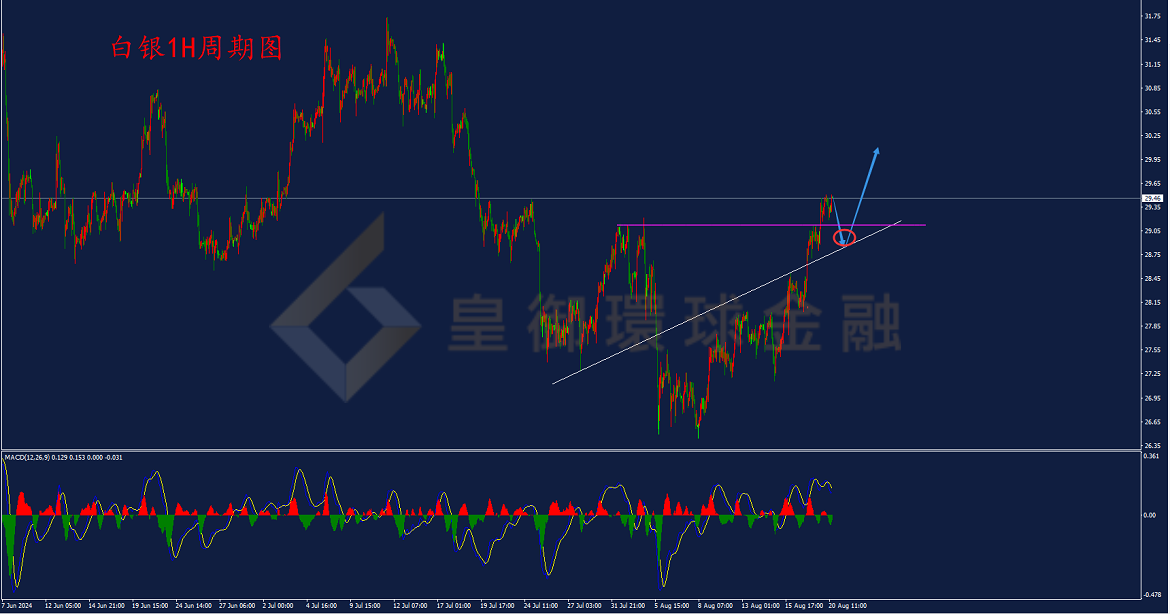Click the 7 Jun 2024 date label

tap(17, 606)
